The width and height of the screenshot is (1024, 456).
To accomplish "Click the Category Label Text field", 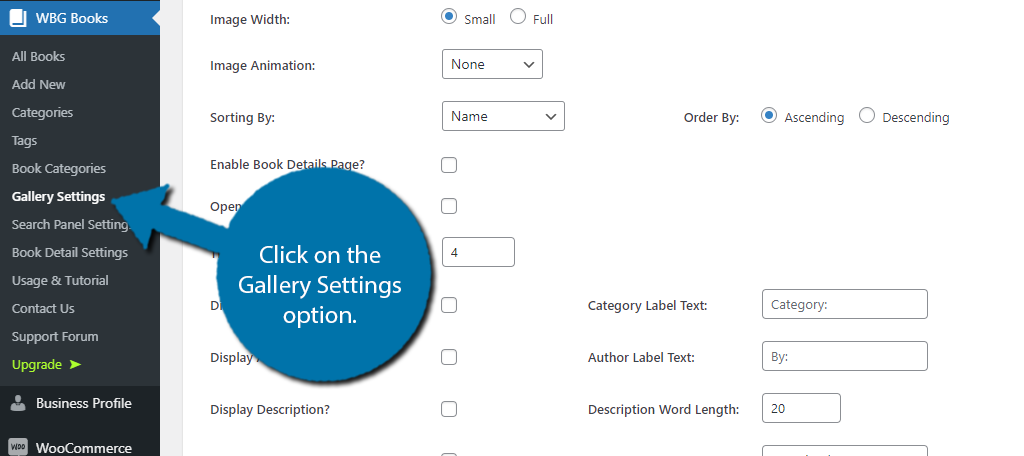I will click(844, 304).
